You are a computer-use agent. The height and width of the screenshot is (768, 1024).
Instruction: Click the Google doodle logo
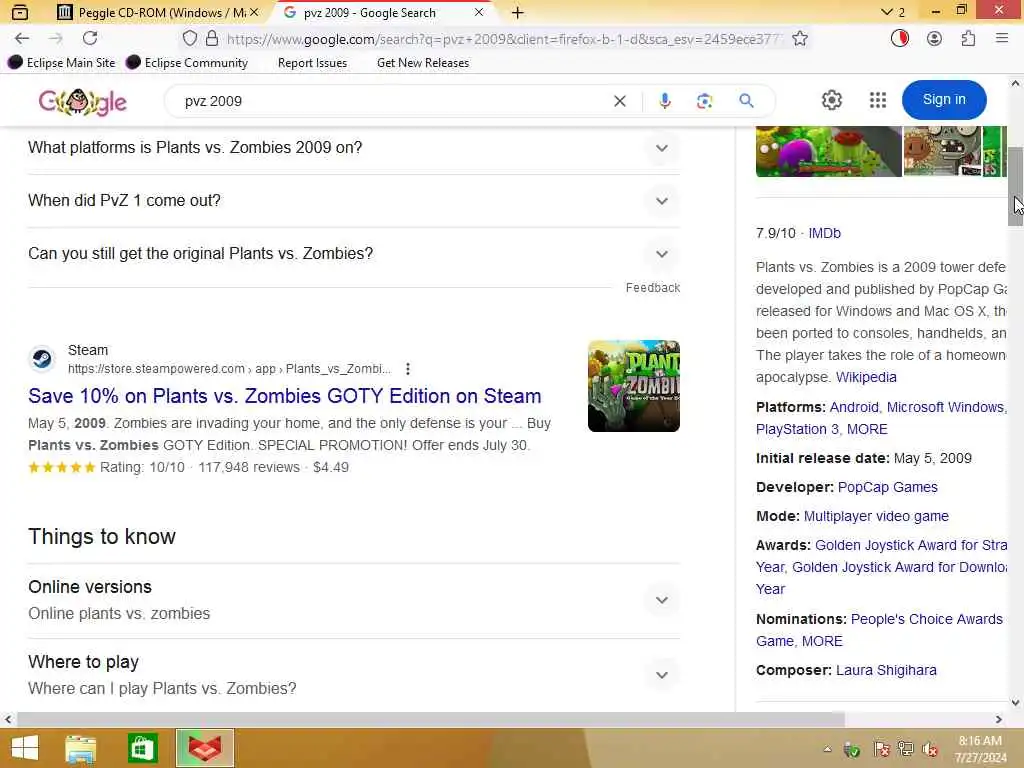pyautogui.click(x=82, y=102)
